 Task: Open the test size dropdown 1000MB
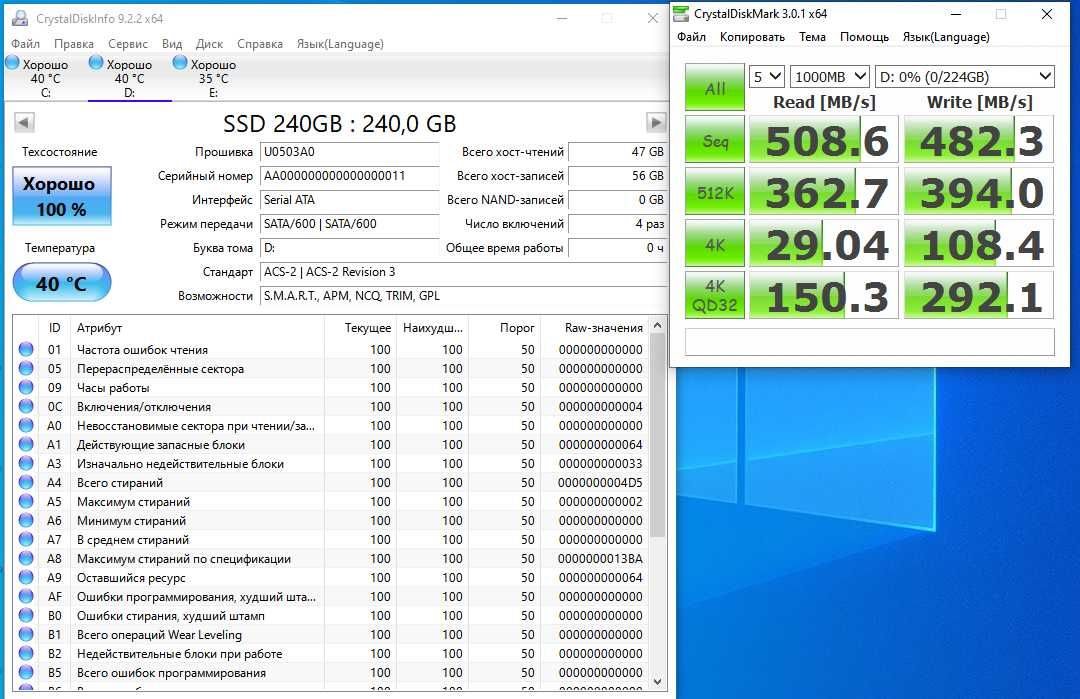[x=830, y=76]
